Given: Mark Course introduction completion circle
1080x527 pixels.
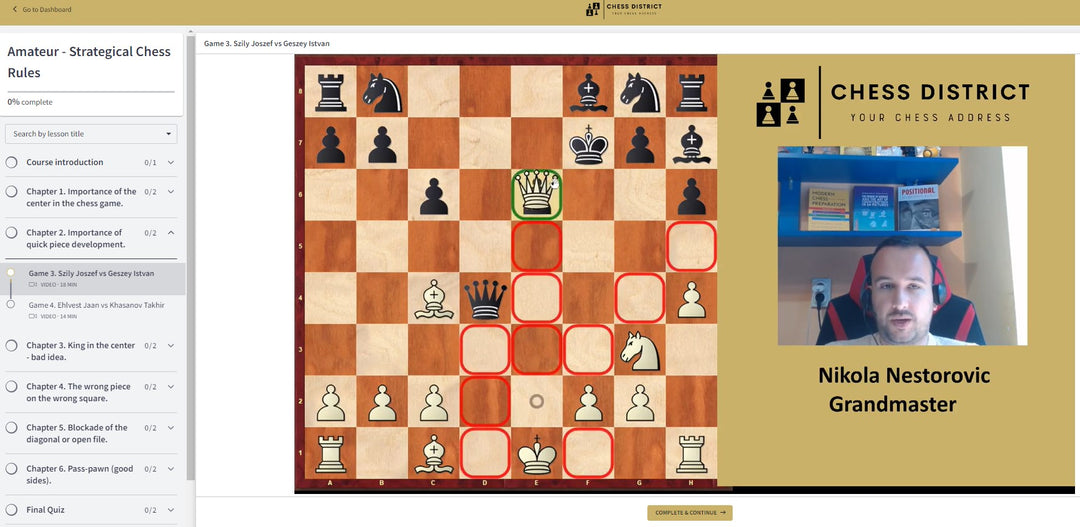Looking at the screenshot, I should pos(12,162).
